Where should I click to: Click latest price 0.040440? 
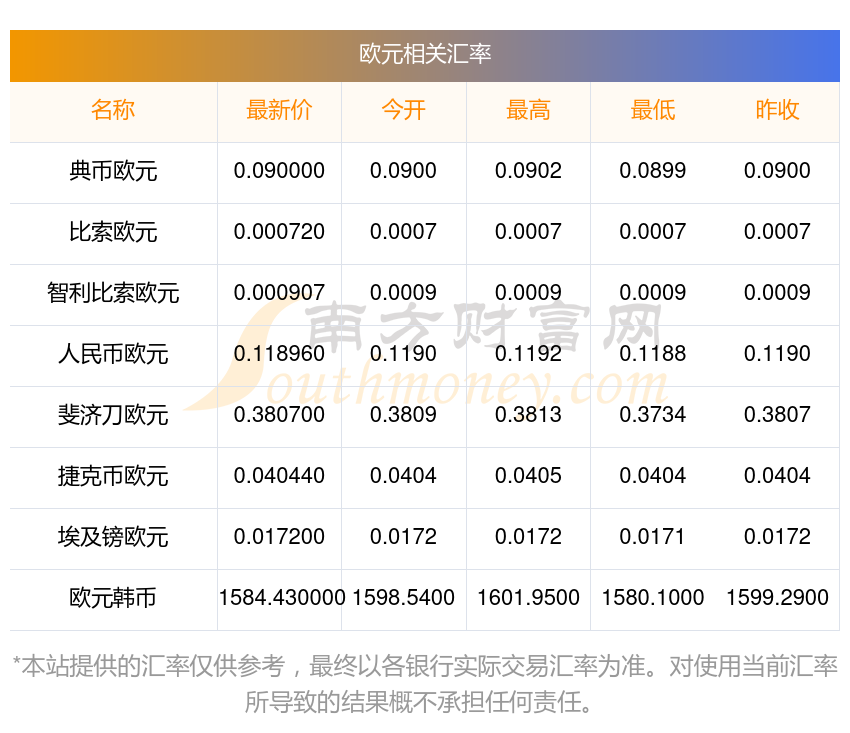pos(279,475)
